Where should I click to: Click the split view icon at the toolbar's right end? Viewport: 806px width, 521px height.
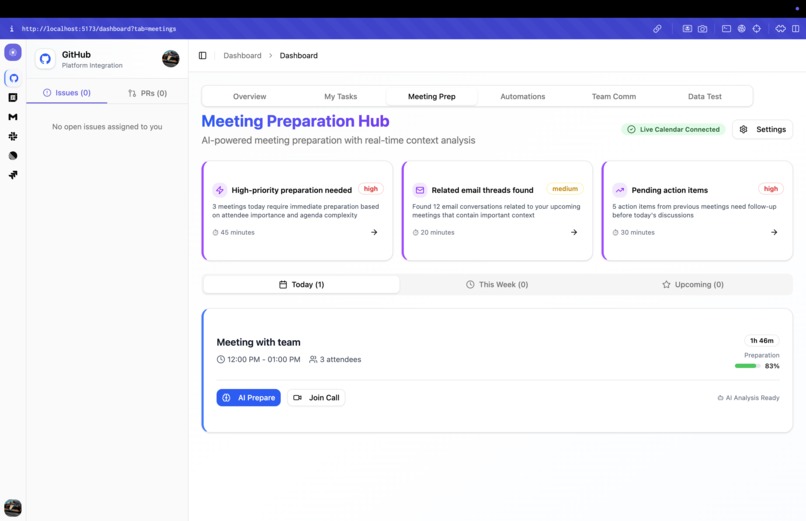[x=796, y=29]
